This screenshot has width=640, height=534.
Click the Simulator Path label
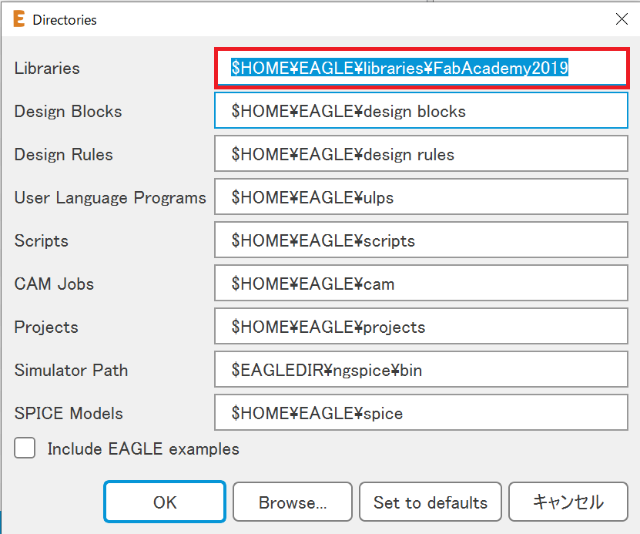(x=71, y=370)
